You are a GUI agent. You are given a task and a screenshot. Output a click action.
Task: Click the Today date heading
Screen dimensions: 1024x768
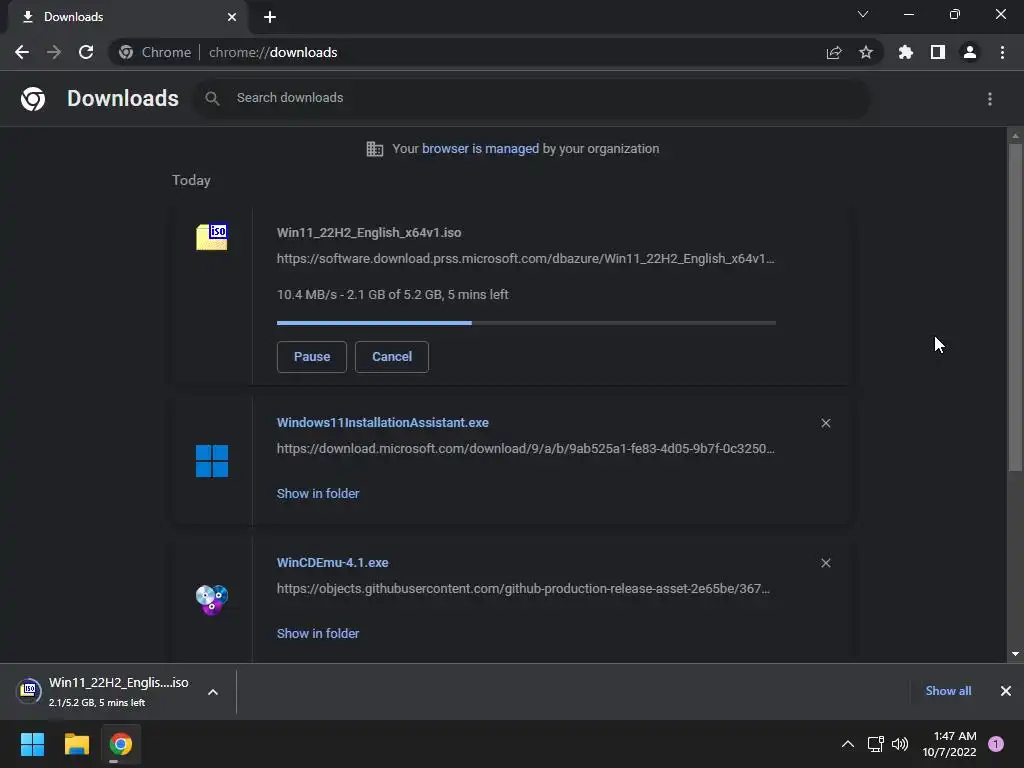coord(191,180)
